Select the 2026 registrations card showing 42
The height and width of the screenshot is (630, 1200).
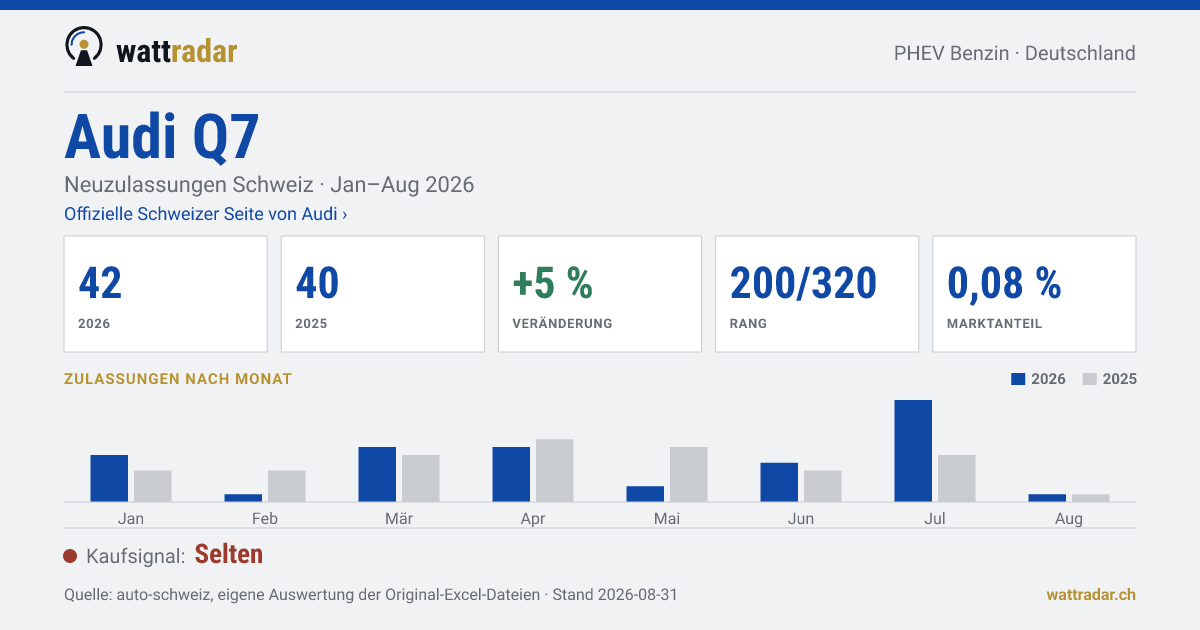[166, 294]
